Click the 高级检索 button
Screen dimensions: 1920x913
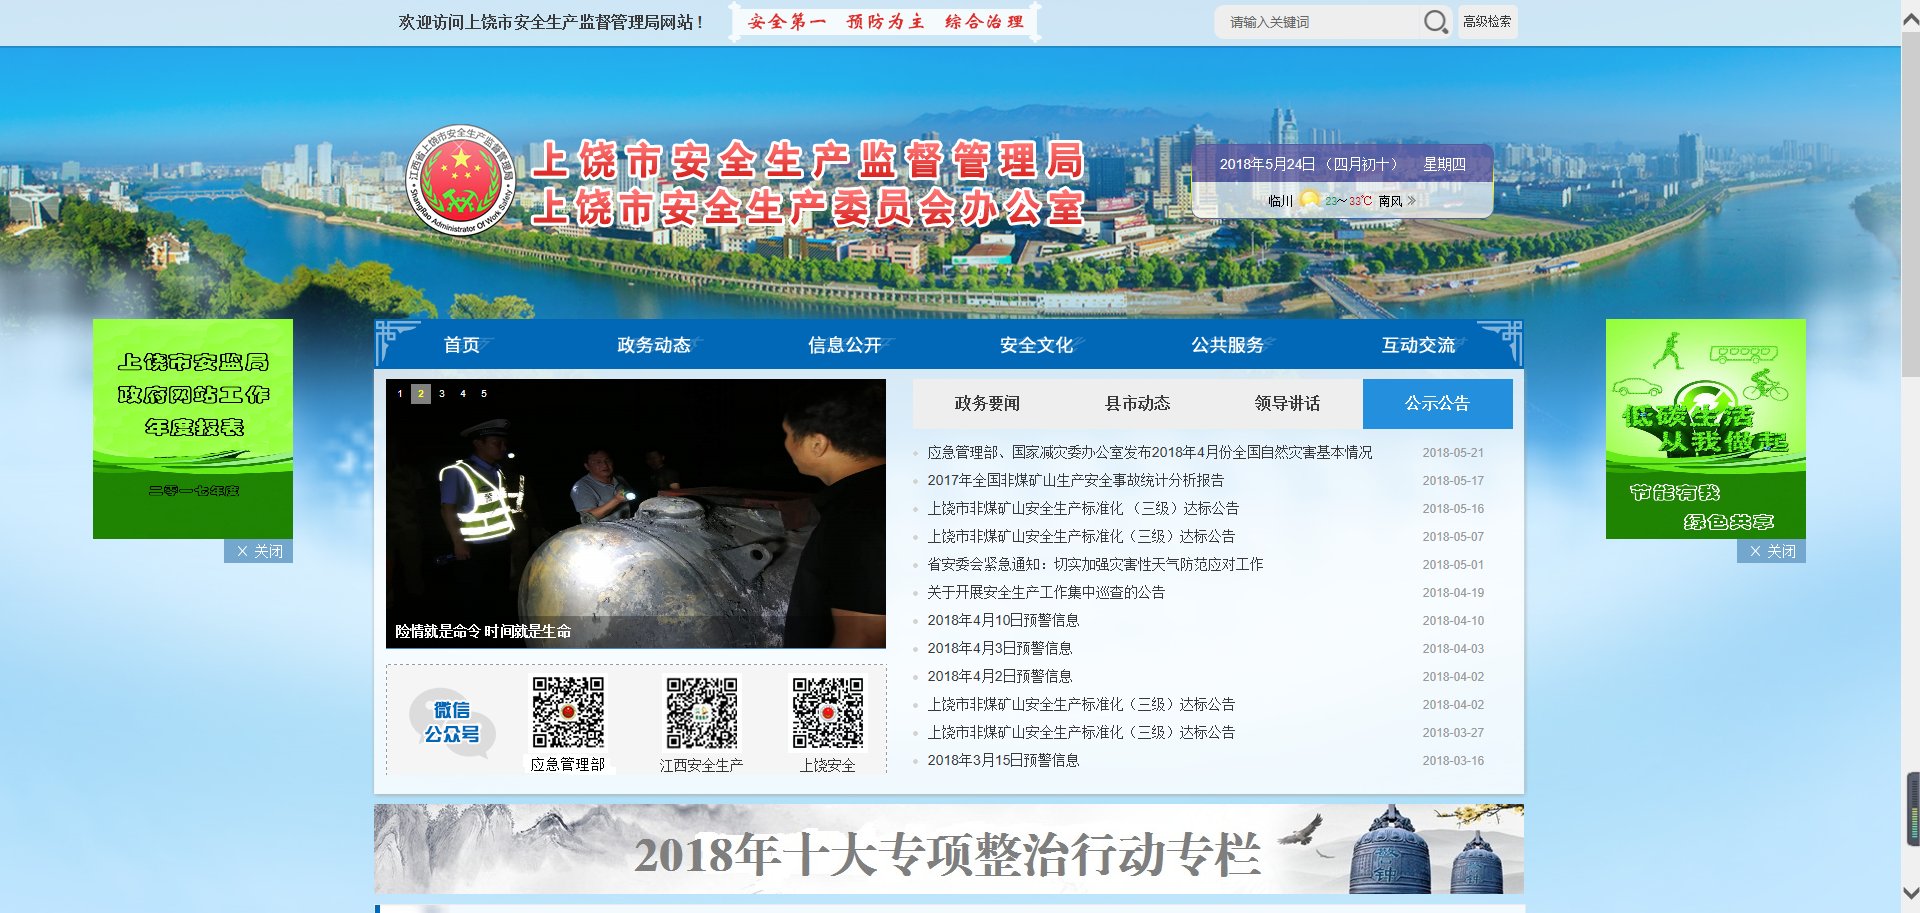click(x=1487, y=21)
